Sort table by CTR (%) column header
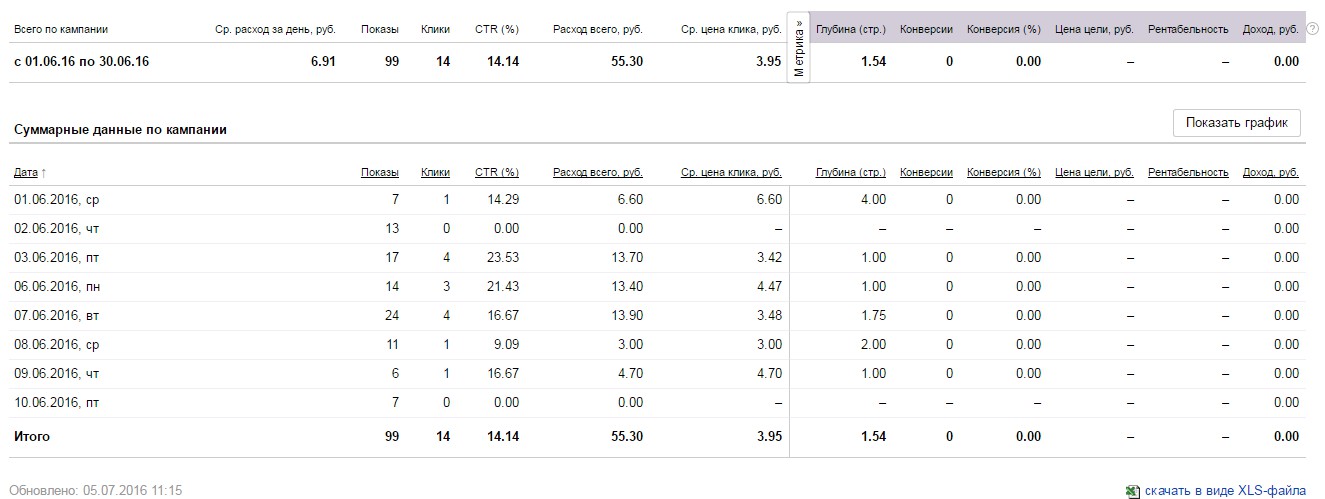Image resolution: width=1325 pixels, height=499 pixels. coord(496,173)
